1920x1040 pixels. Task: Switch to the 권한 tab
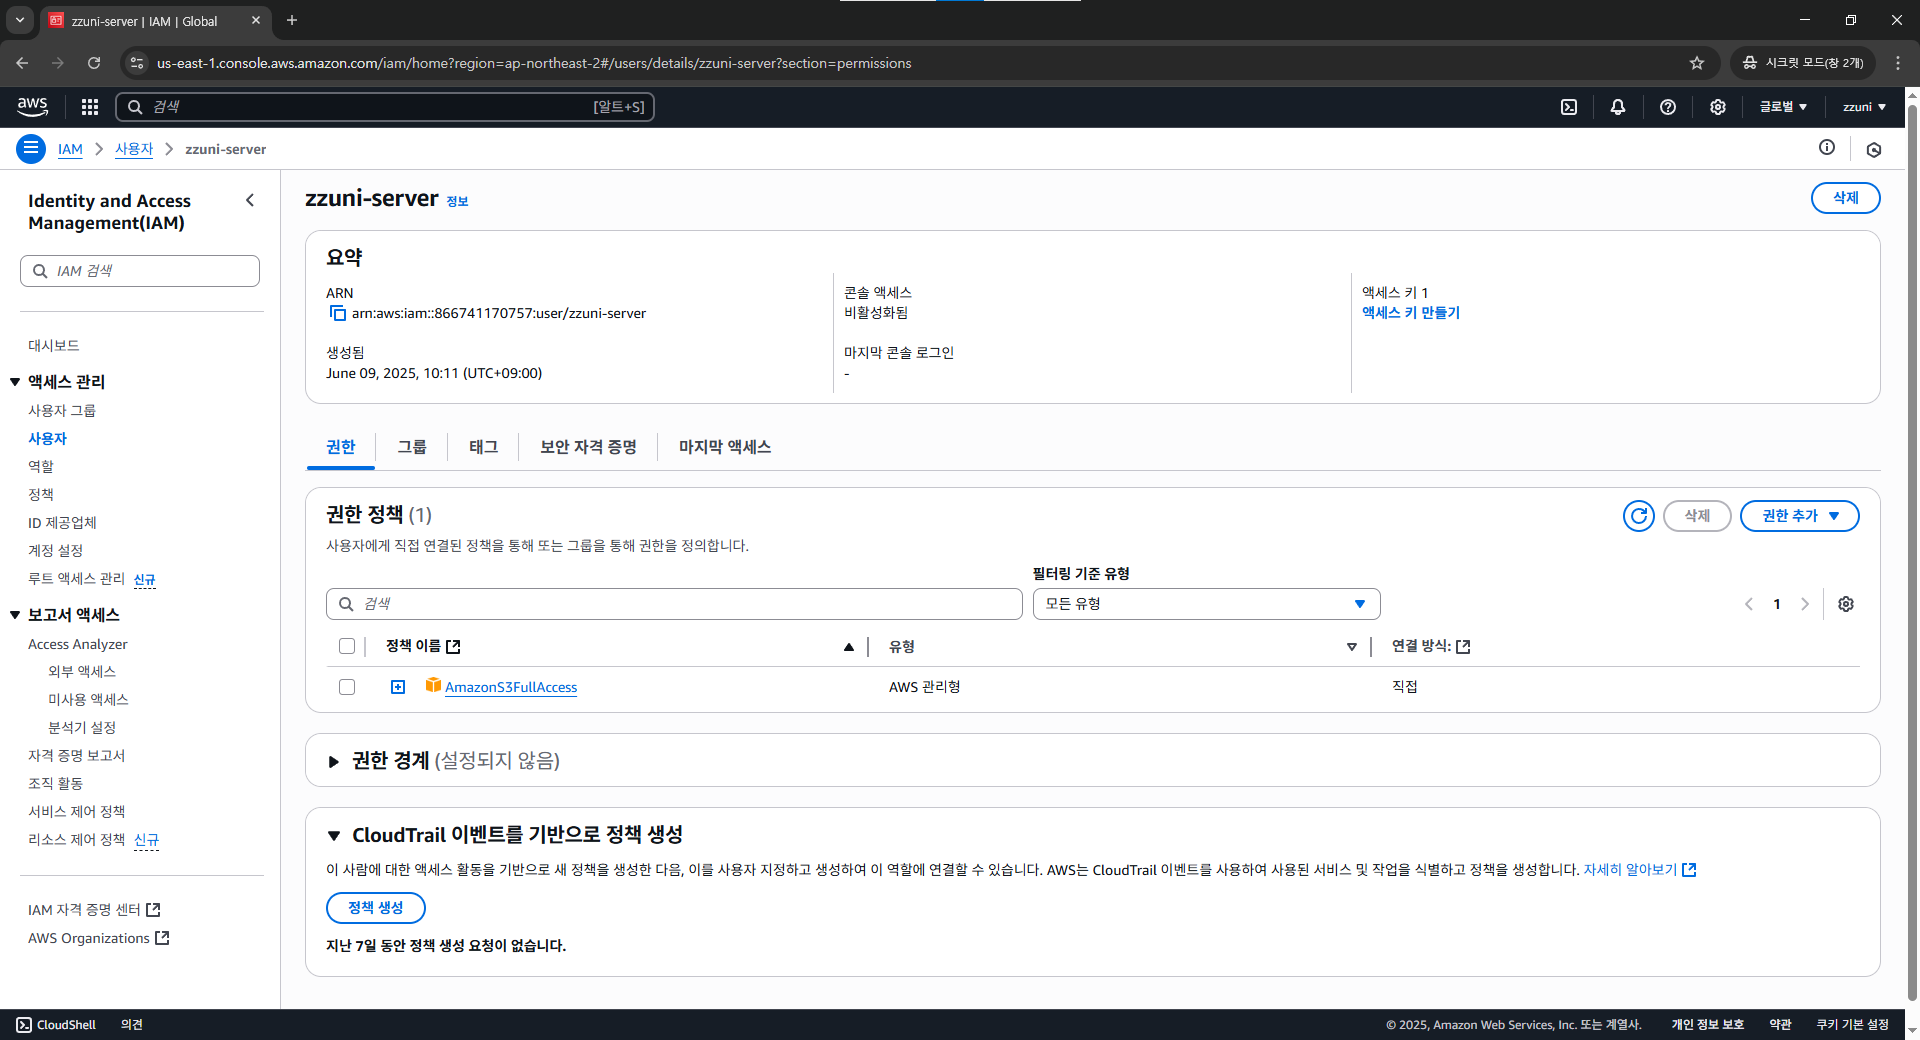[341, 447]
